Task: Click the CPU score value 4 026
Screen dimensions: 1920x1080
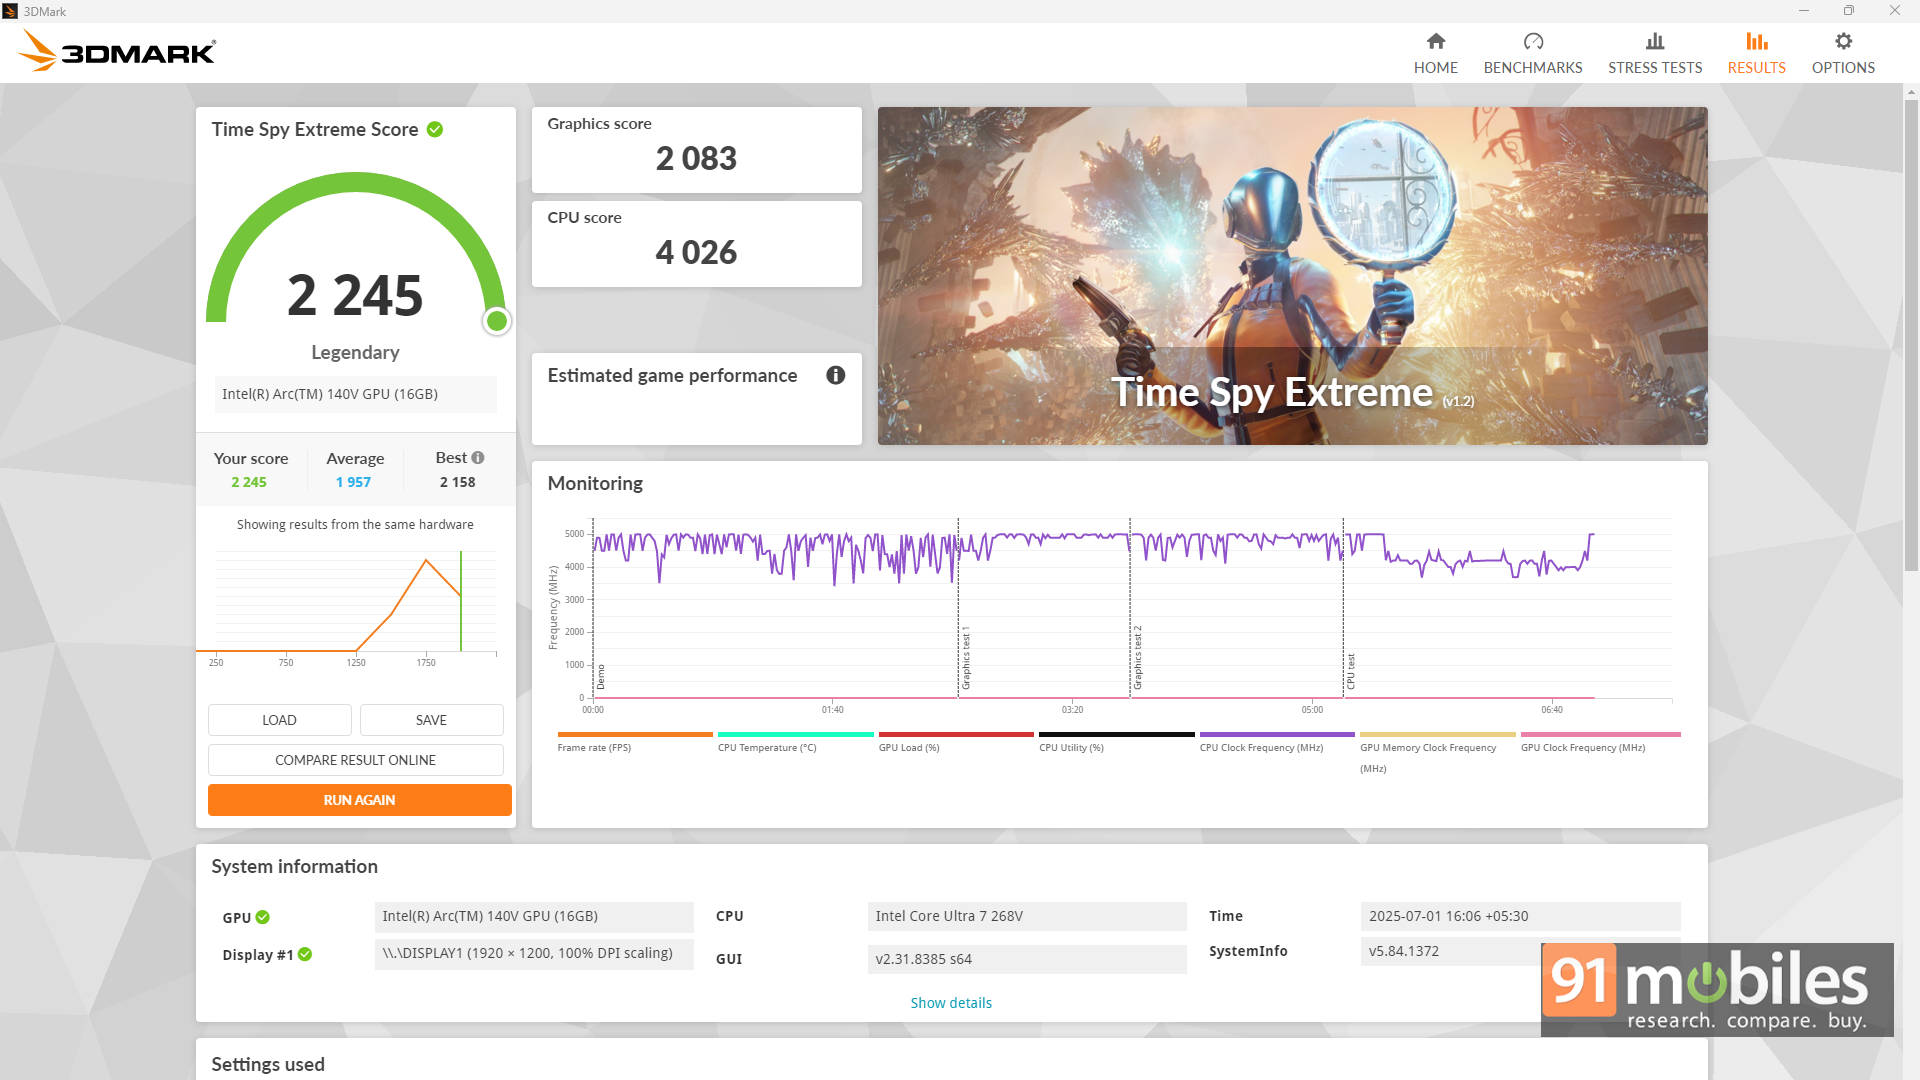Action: [696, 252]
